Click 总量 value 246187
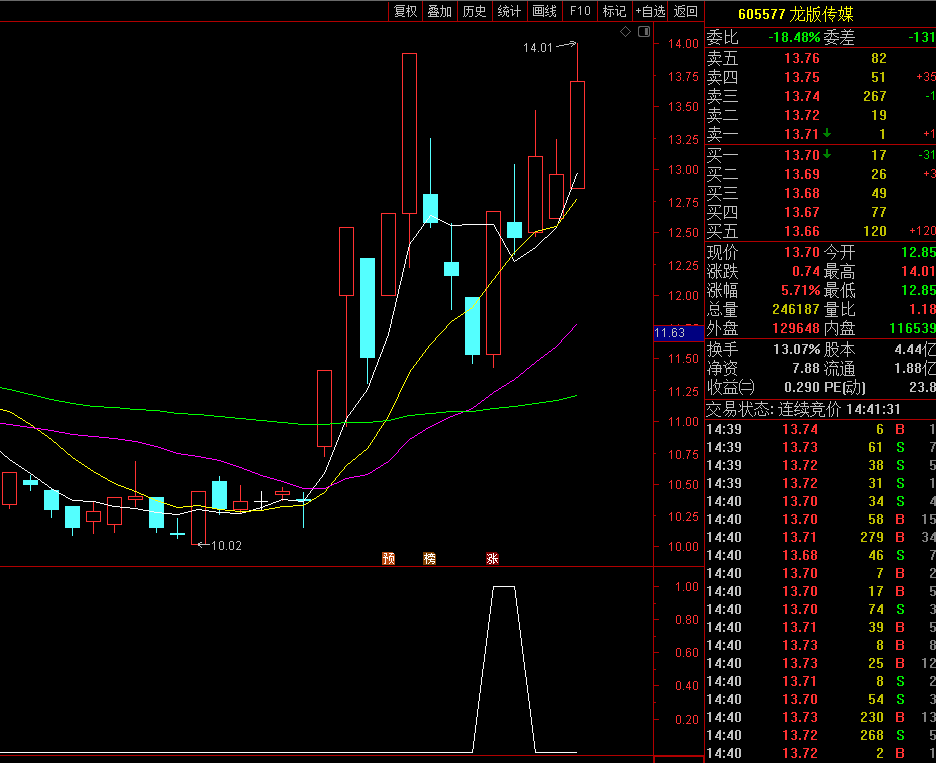The image size is (936, 763). (x=796, y=309)
